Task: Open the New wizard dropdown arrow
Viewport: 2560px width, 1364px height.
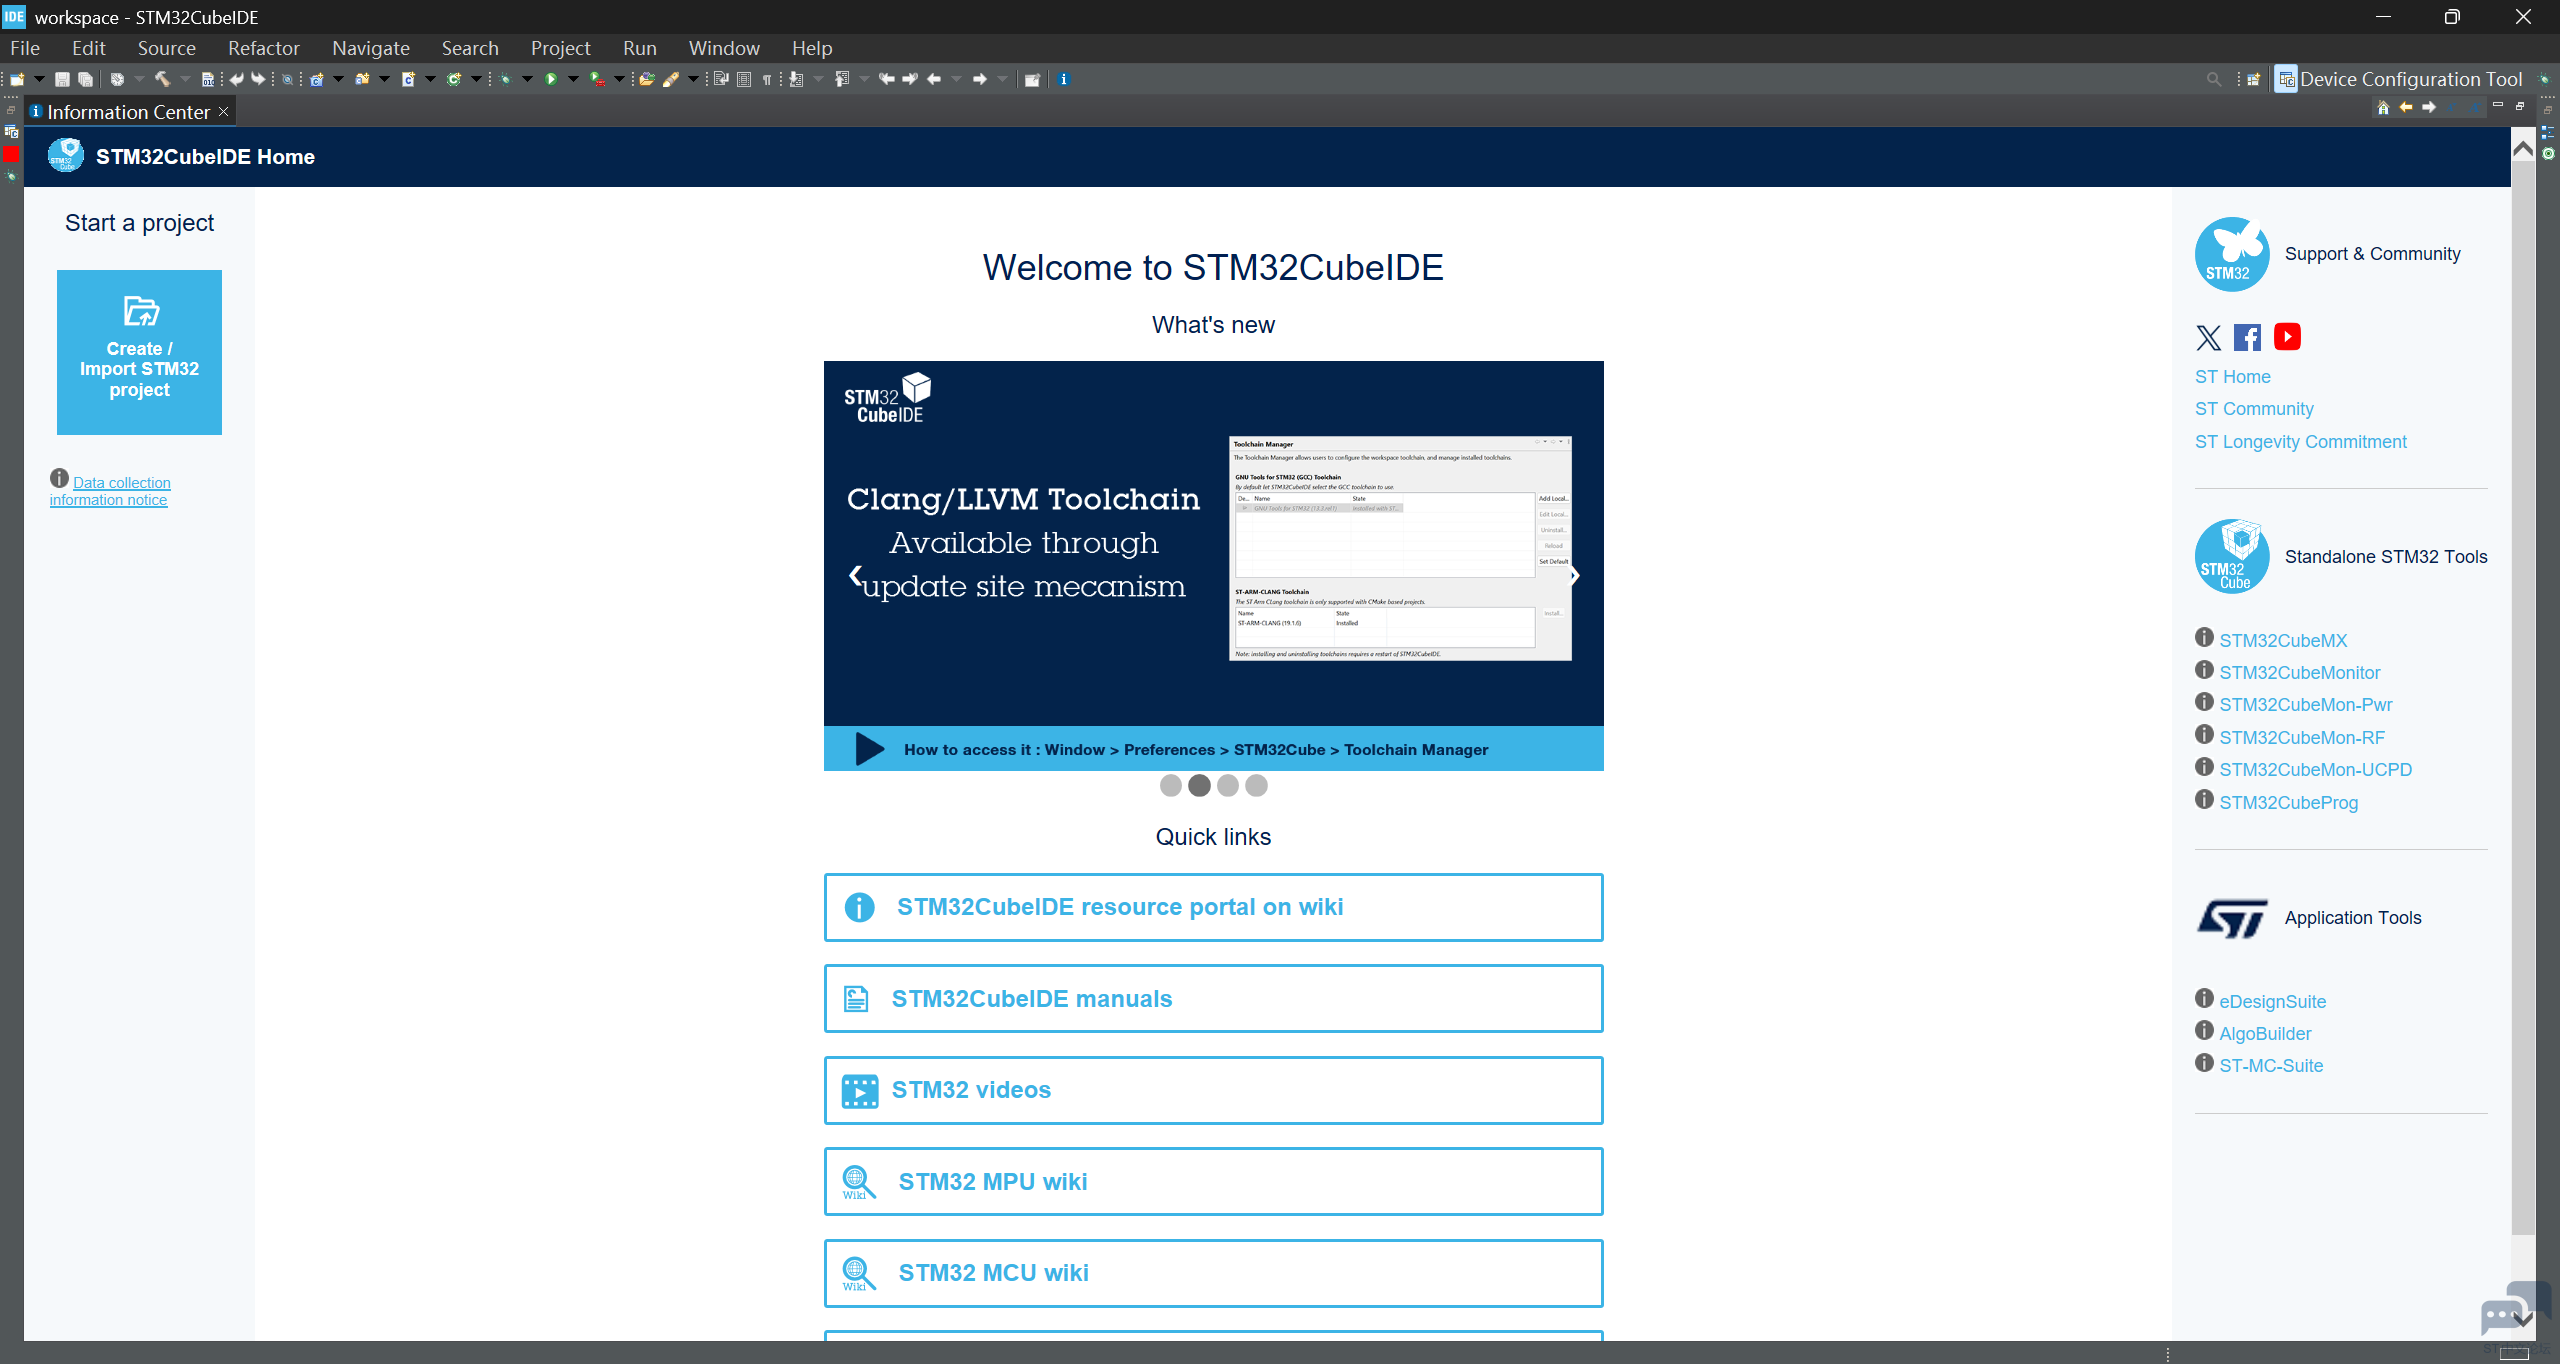Action: [x=39, y=79]
